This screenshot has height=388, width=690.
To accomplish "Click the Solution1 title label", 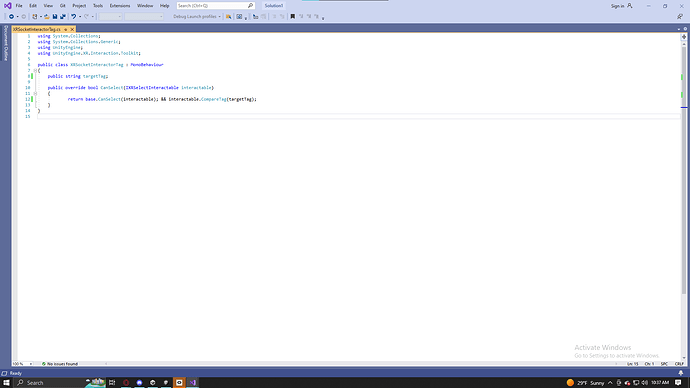I will click(274, 6).
